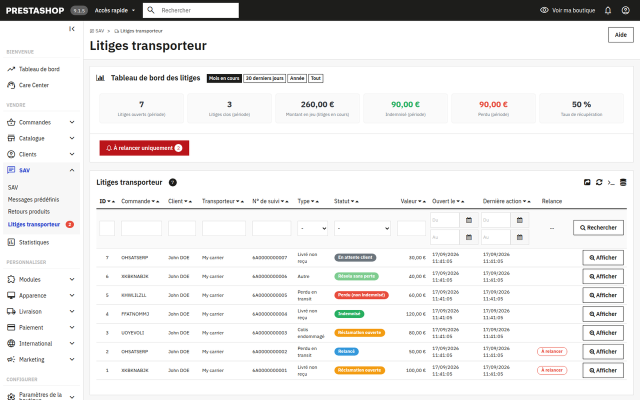Click the search magnifier icon in top bar

click(151, 10)
